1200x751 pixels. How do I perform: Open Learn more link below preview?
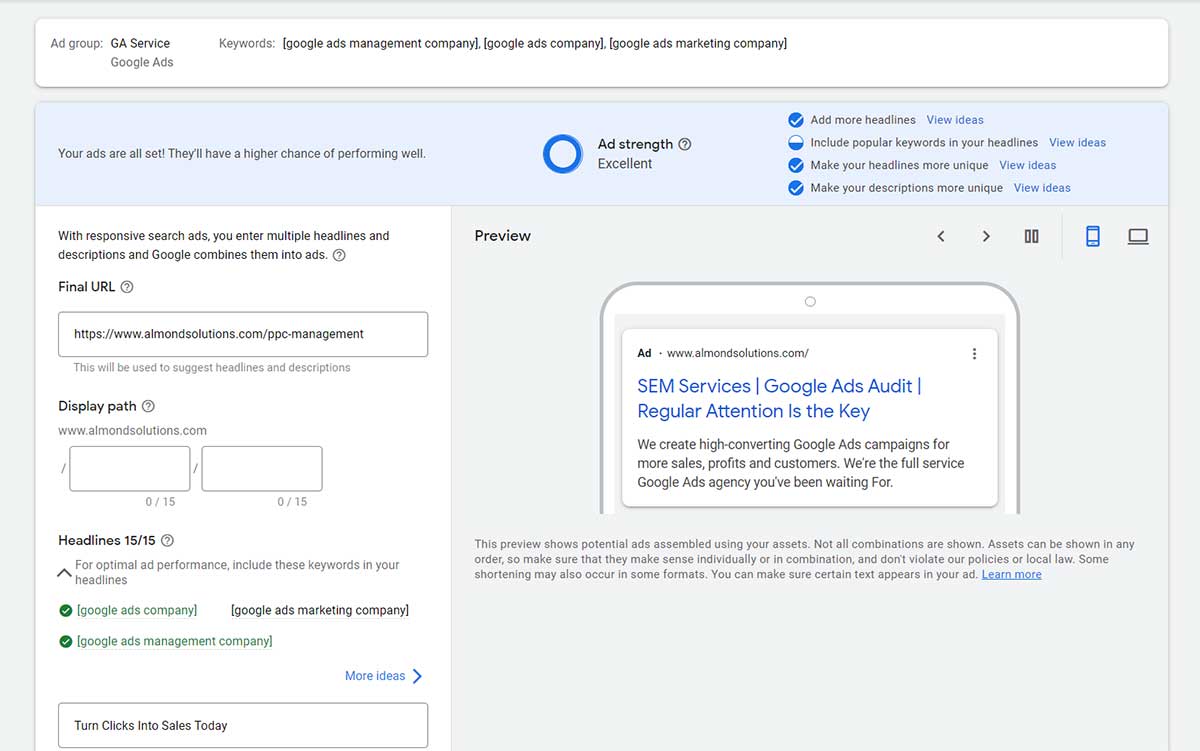1011,575
